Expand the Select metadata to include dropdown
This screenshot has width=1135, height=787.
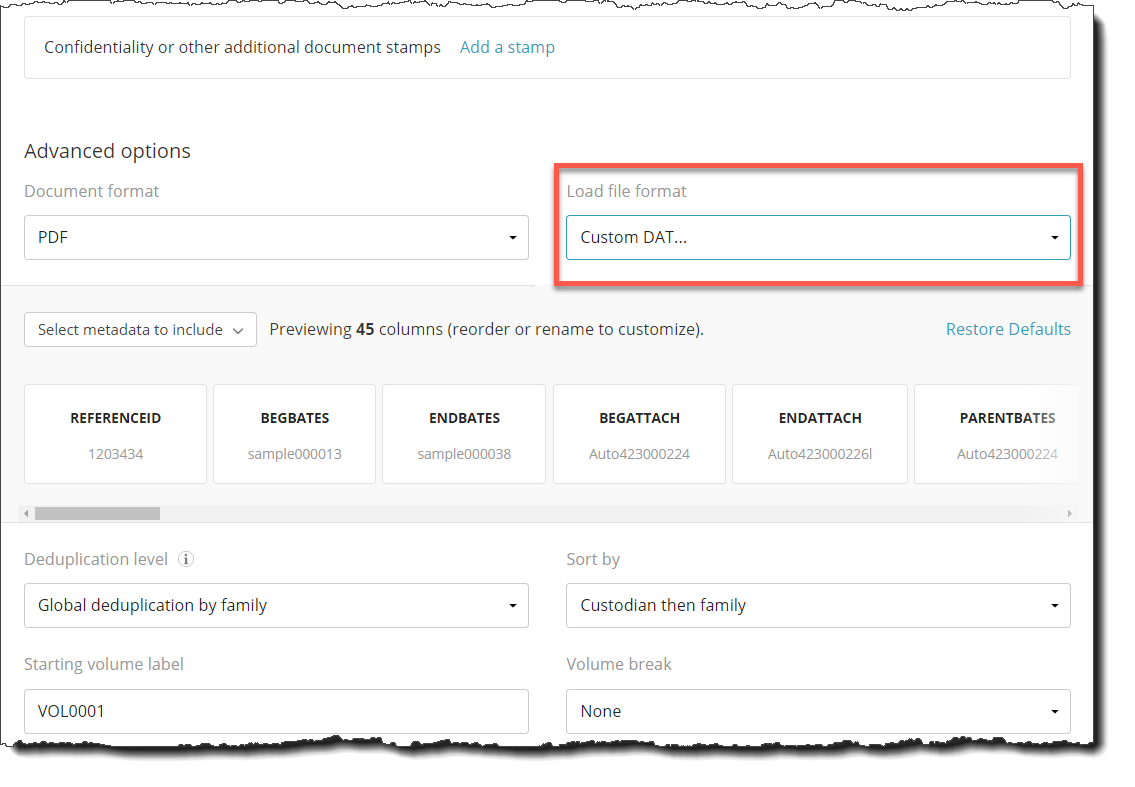click(140, 329)
